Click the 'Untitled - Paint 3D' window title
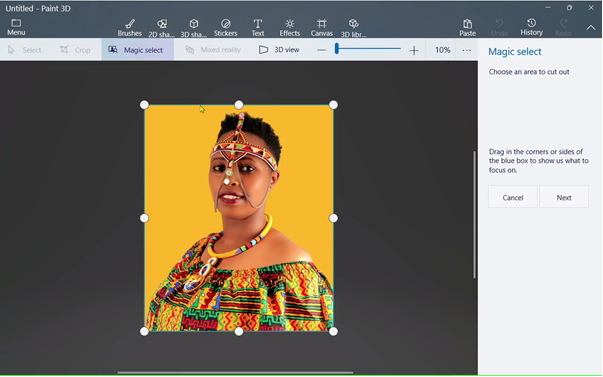The width and height of the screenshot is (603, 377). click(38, 8)
